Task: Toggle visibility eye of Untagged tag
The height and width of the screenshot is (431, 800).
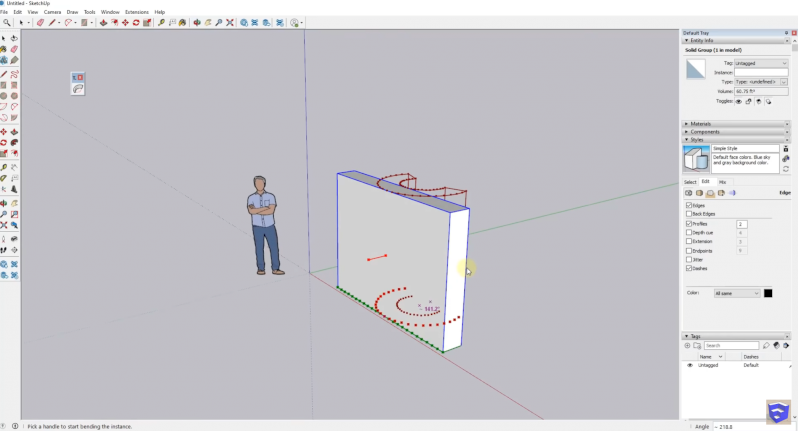Action: click(x=689, y=365)
